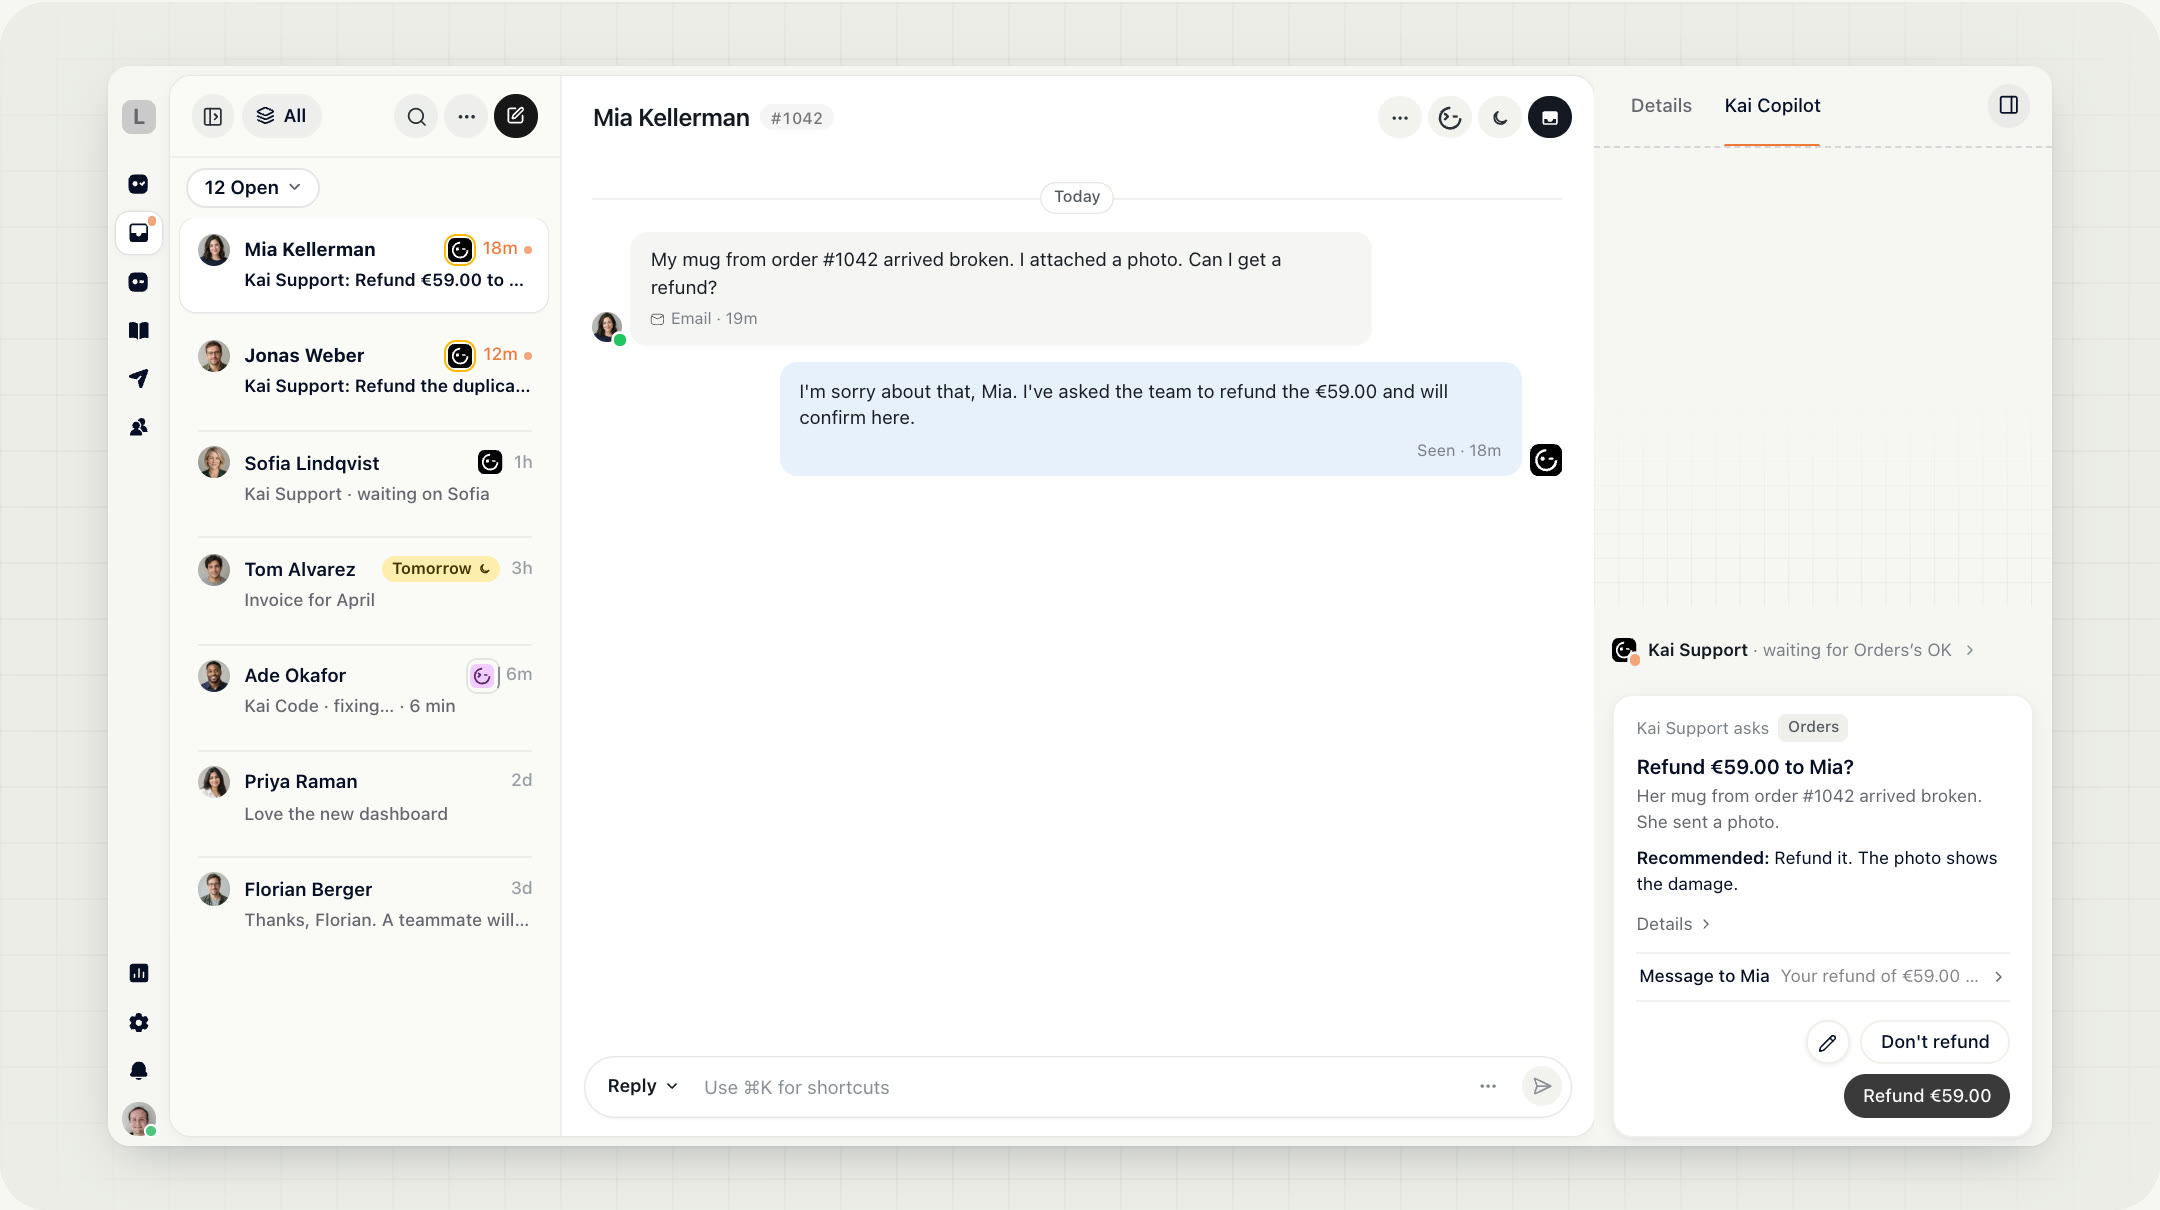Click the Kai assistant icon in header
This screenshot has width=2160, height=1210.
click(1450, 118)
